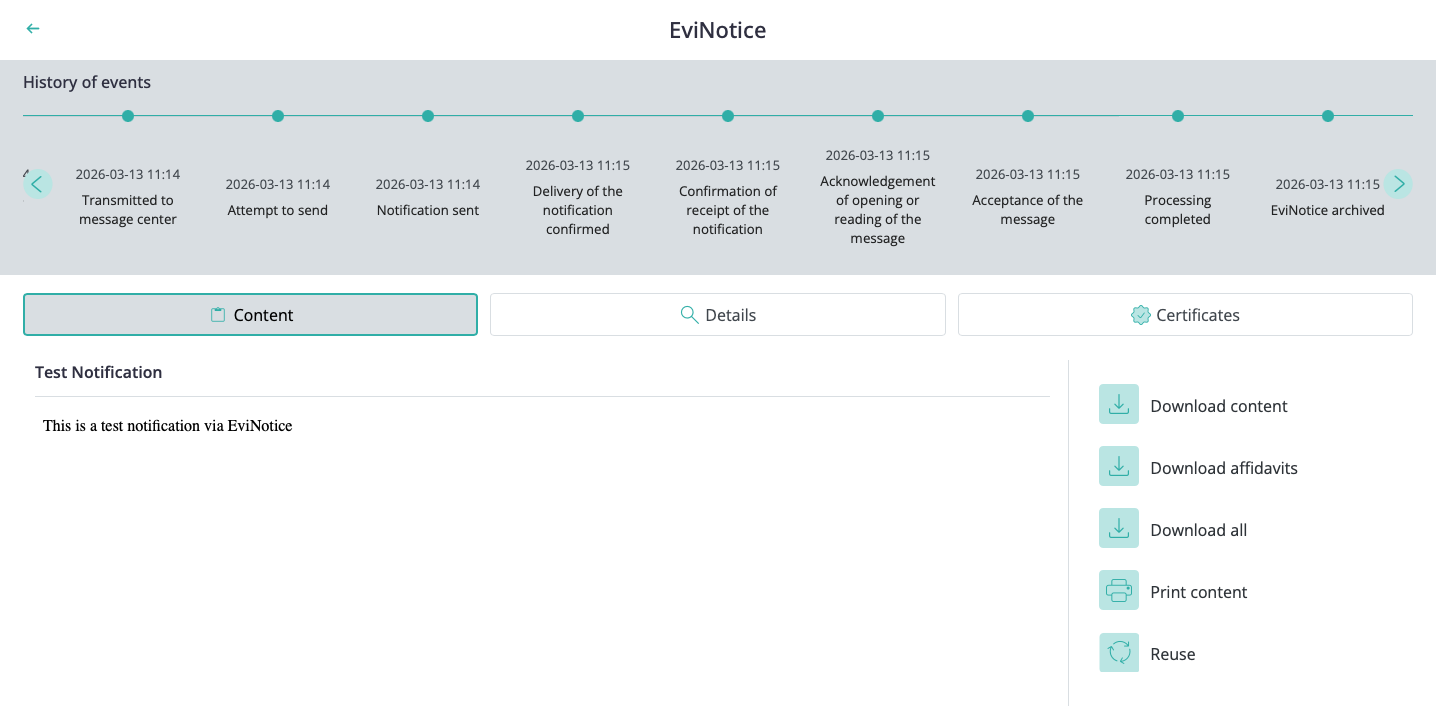Click the EviNotice archived event label
The height and width of the screenshot is (719, 1436).
[x=1328, y=210]
